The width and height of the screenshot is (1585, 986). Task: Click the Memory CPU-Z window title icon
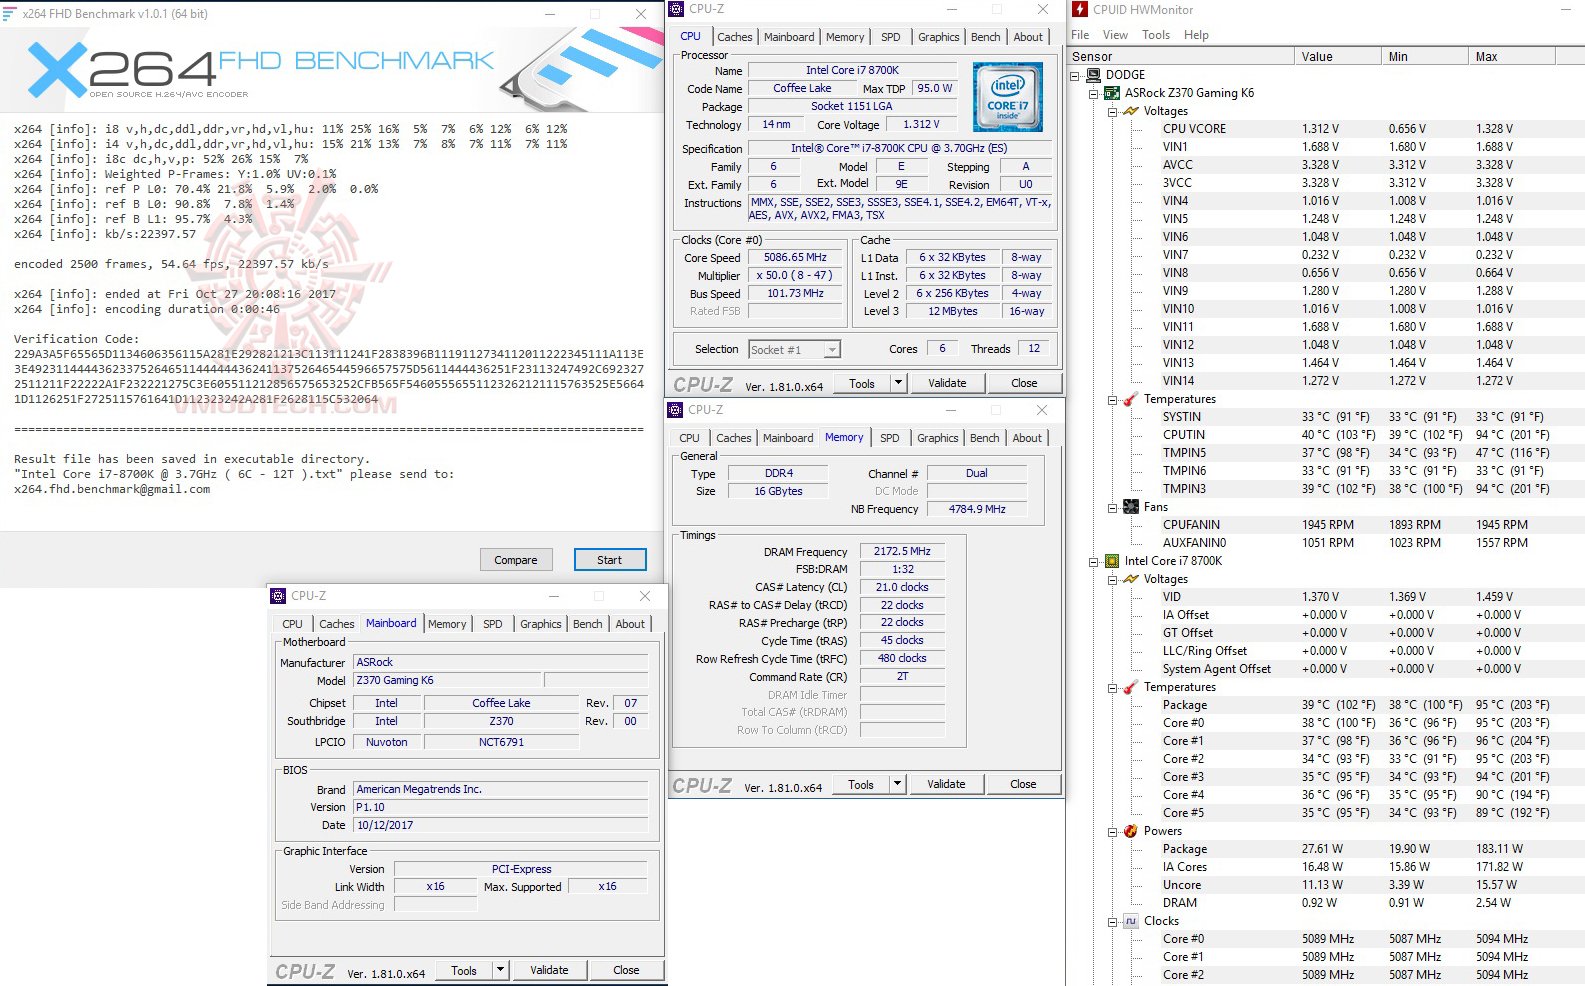point(676,410)
